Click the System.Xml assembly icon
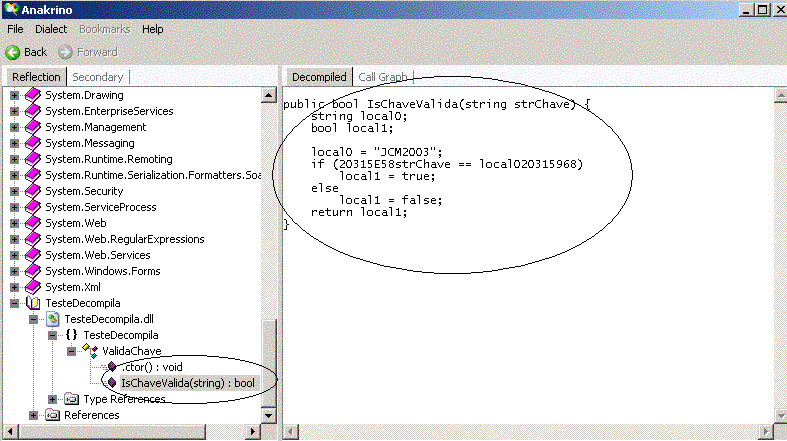 pyautogui.click(x=33, y=287)
